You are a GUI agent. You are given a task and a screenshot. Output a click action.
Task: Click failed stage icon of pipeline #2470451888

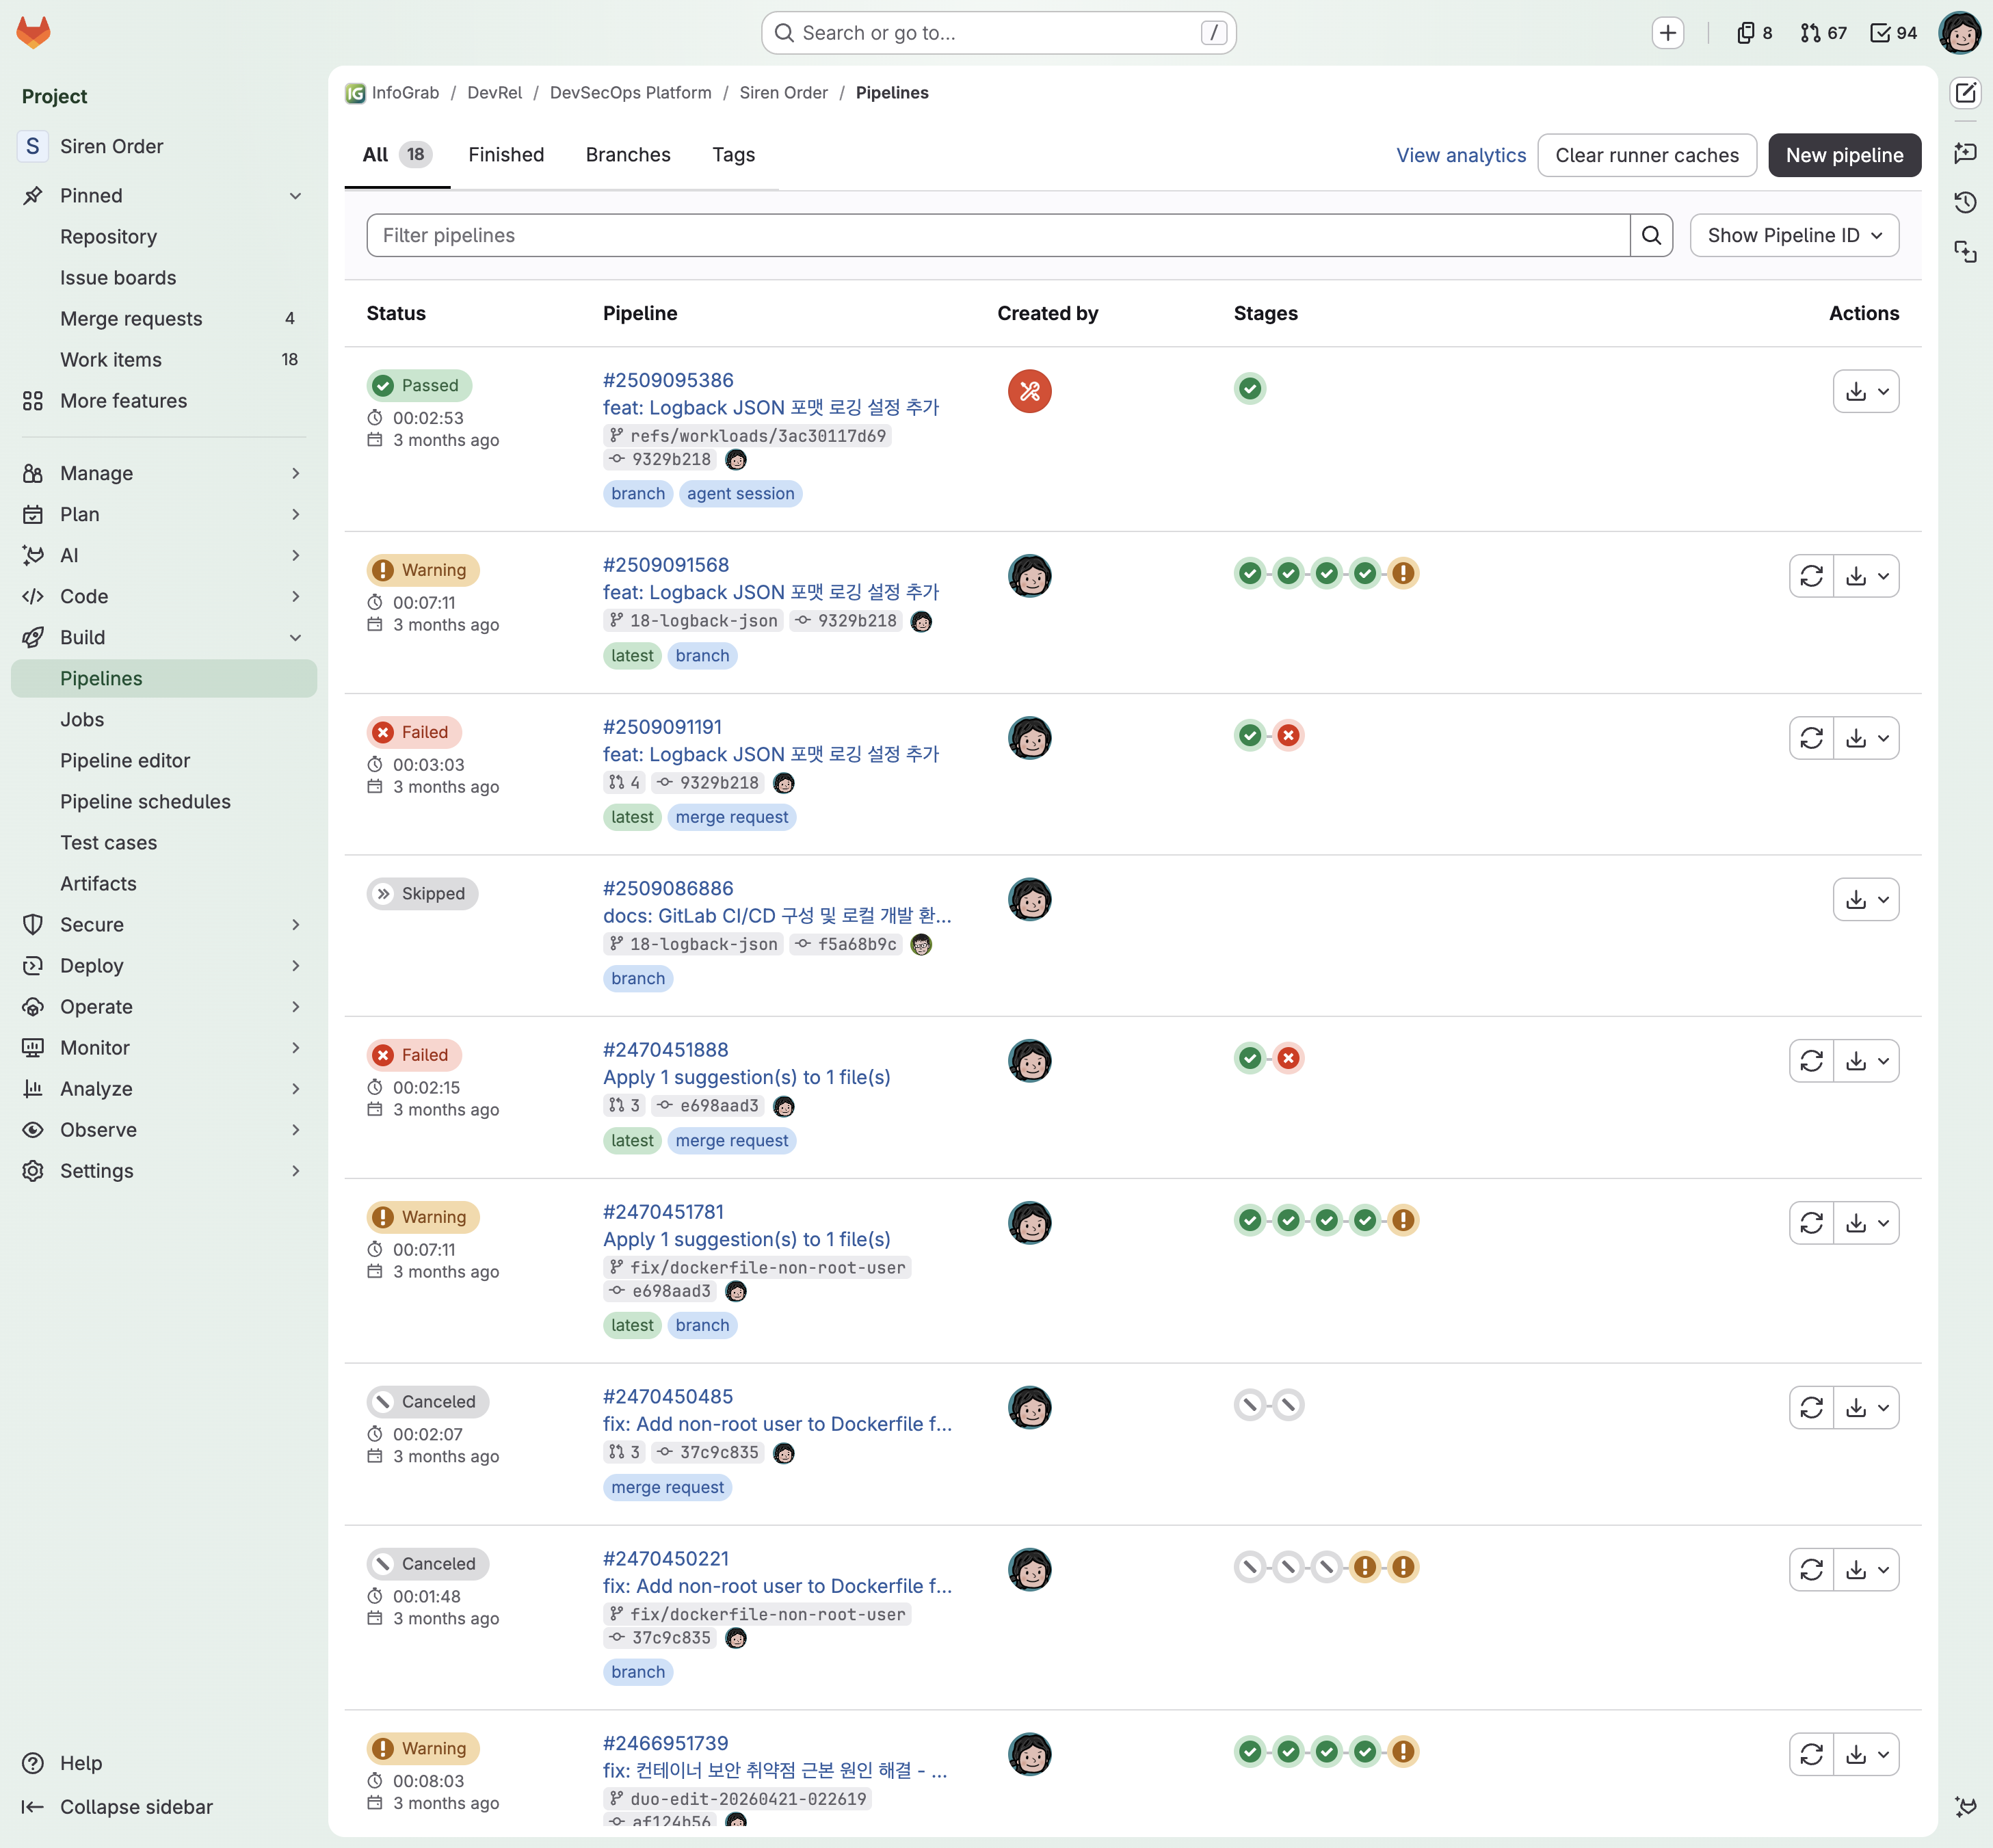tap(1288, 1058)
